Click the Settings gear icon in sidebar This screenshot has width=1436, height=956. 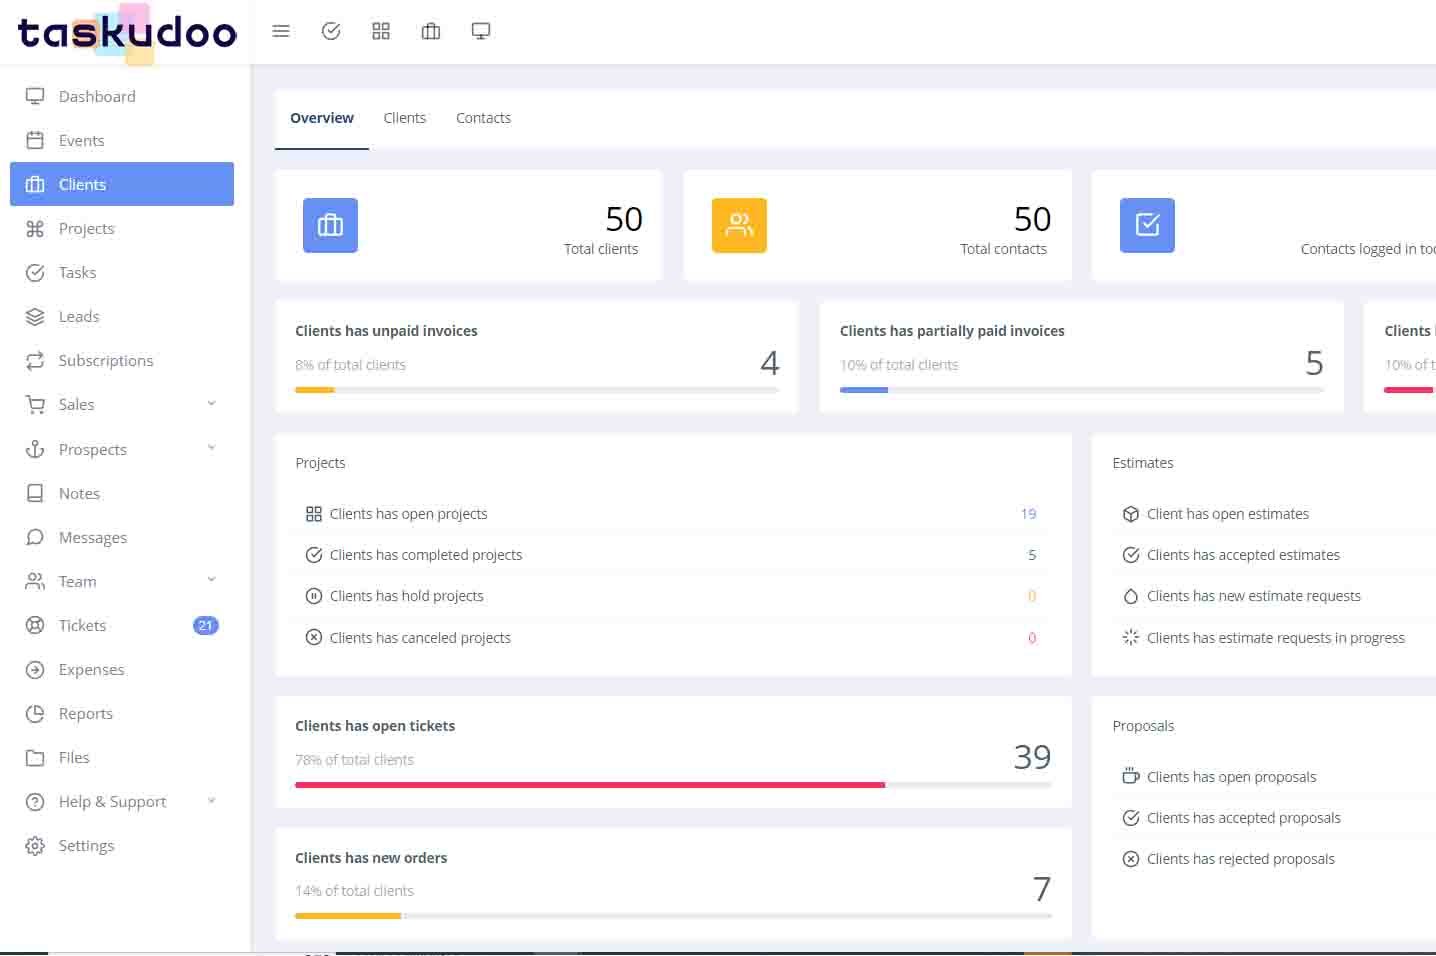click(x=35, y=845)
